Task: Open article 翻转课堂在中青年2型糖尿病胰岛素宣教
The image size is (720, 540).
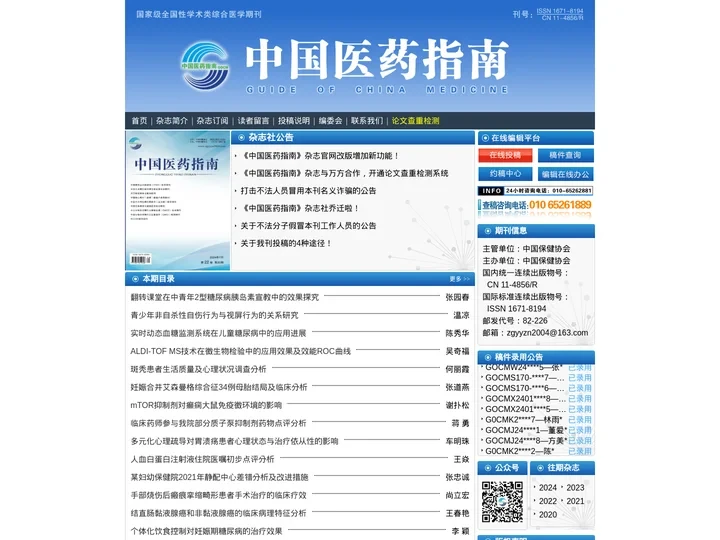Action: pyautogui.click(x=225, y=297)
